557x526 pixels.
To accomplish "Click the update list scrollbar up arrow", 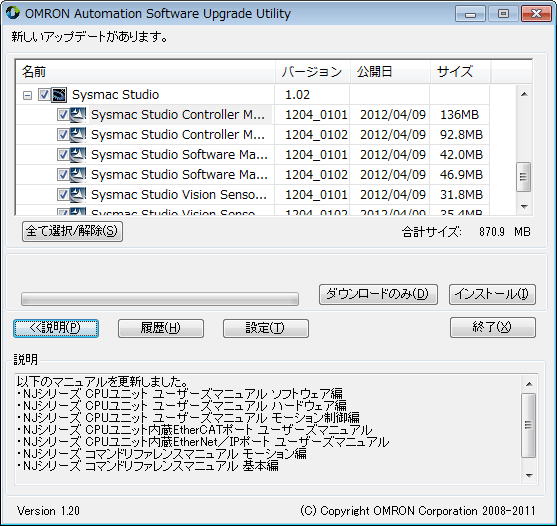I will (x=524, y=94).
